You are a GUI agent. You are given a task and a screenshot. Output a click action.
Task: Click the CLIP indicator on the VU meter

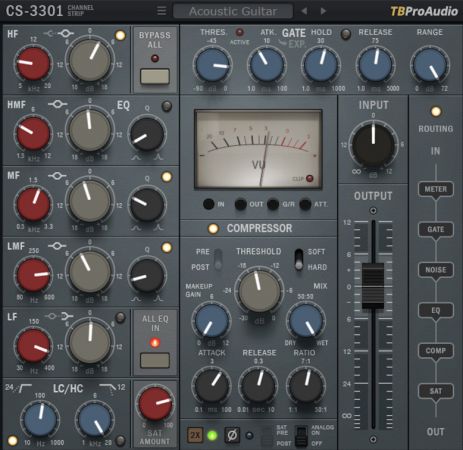310,179
